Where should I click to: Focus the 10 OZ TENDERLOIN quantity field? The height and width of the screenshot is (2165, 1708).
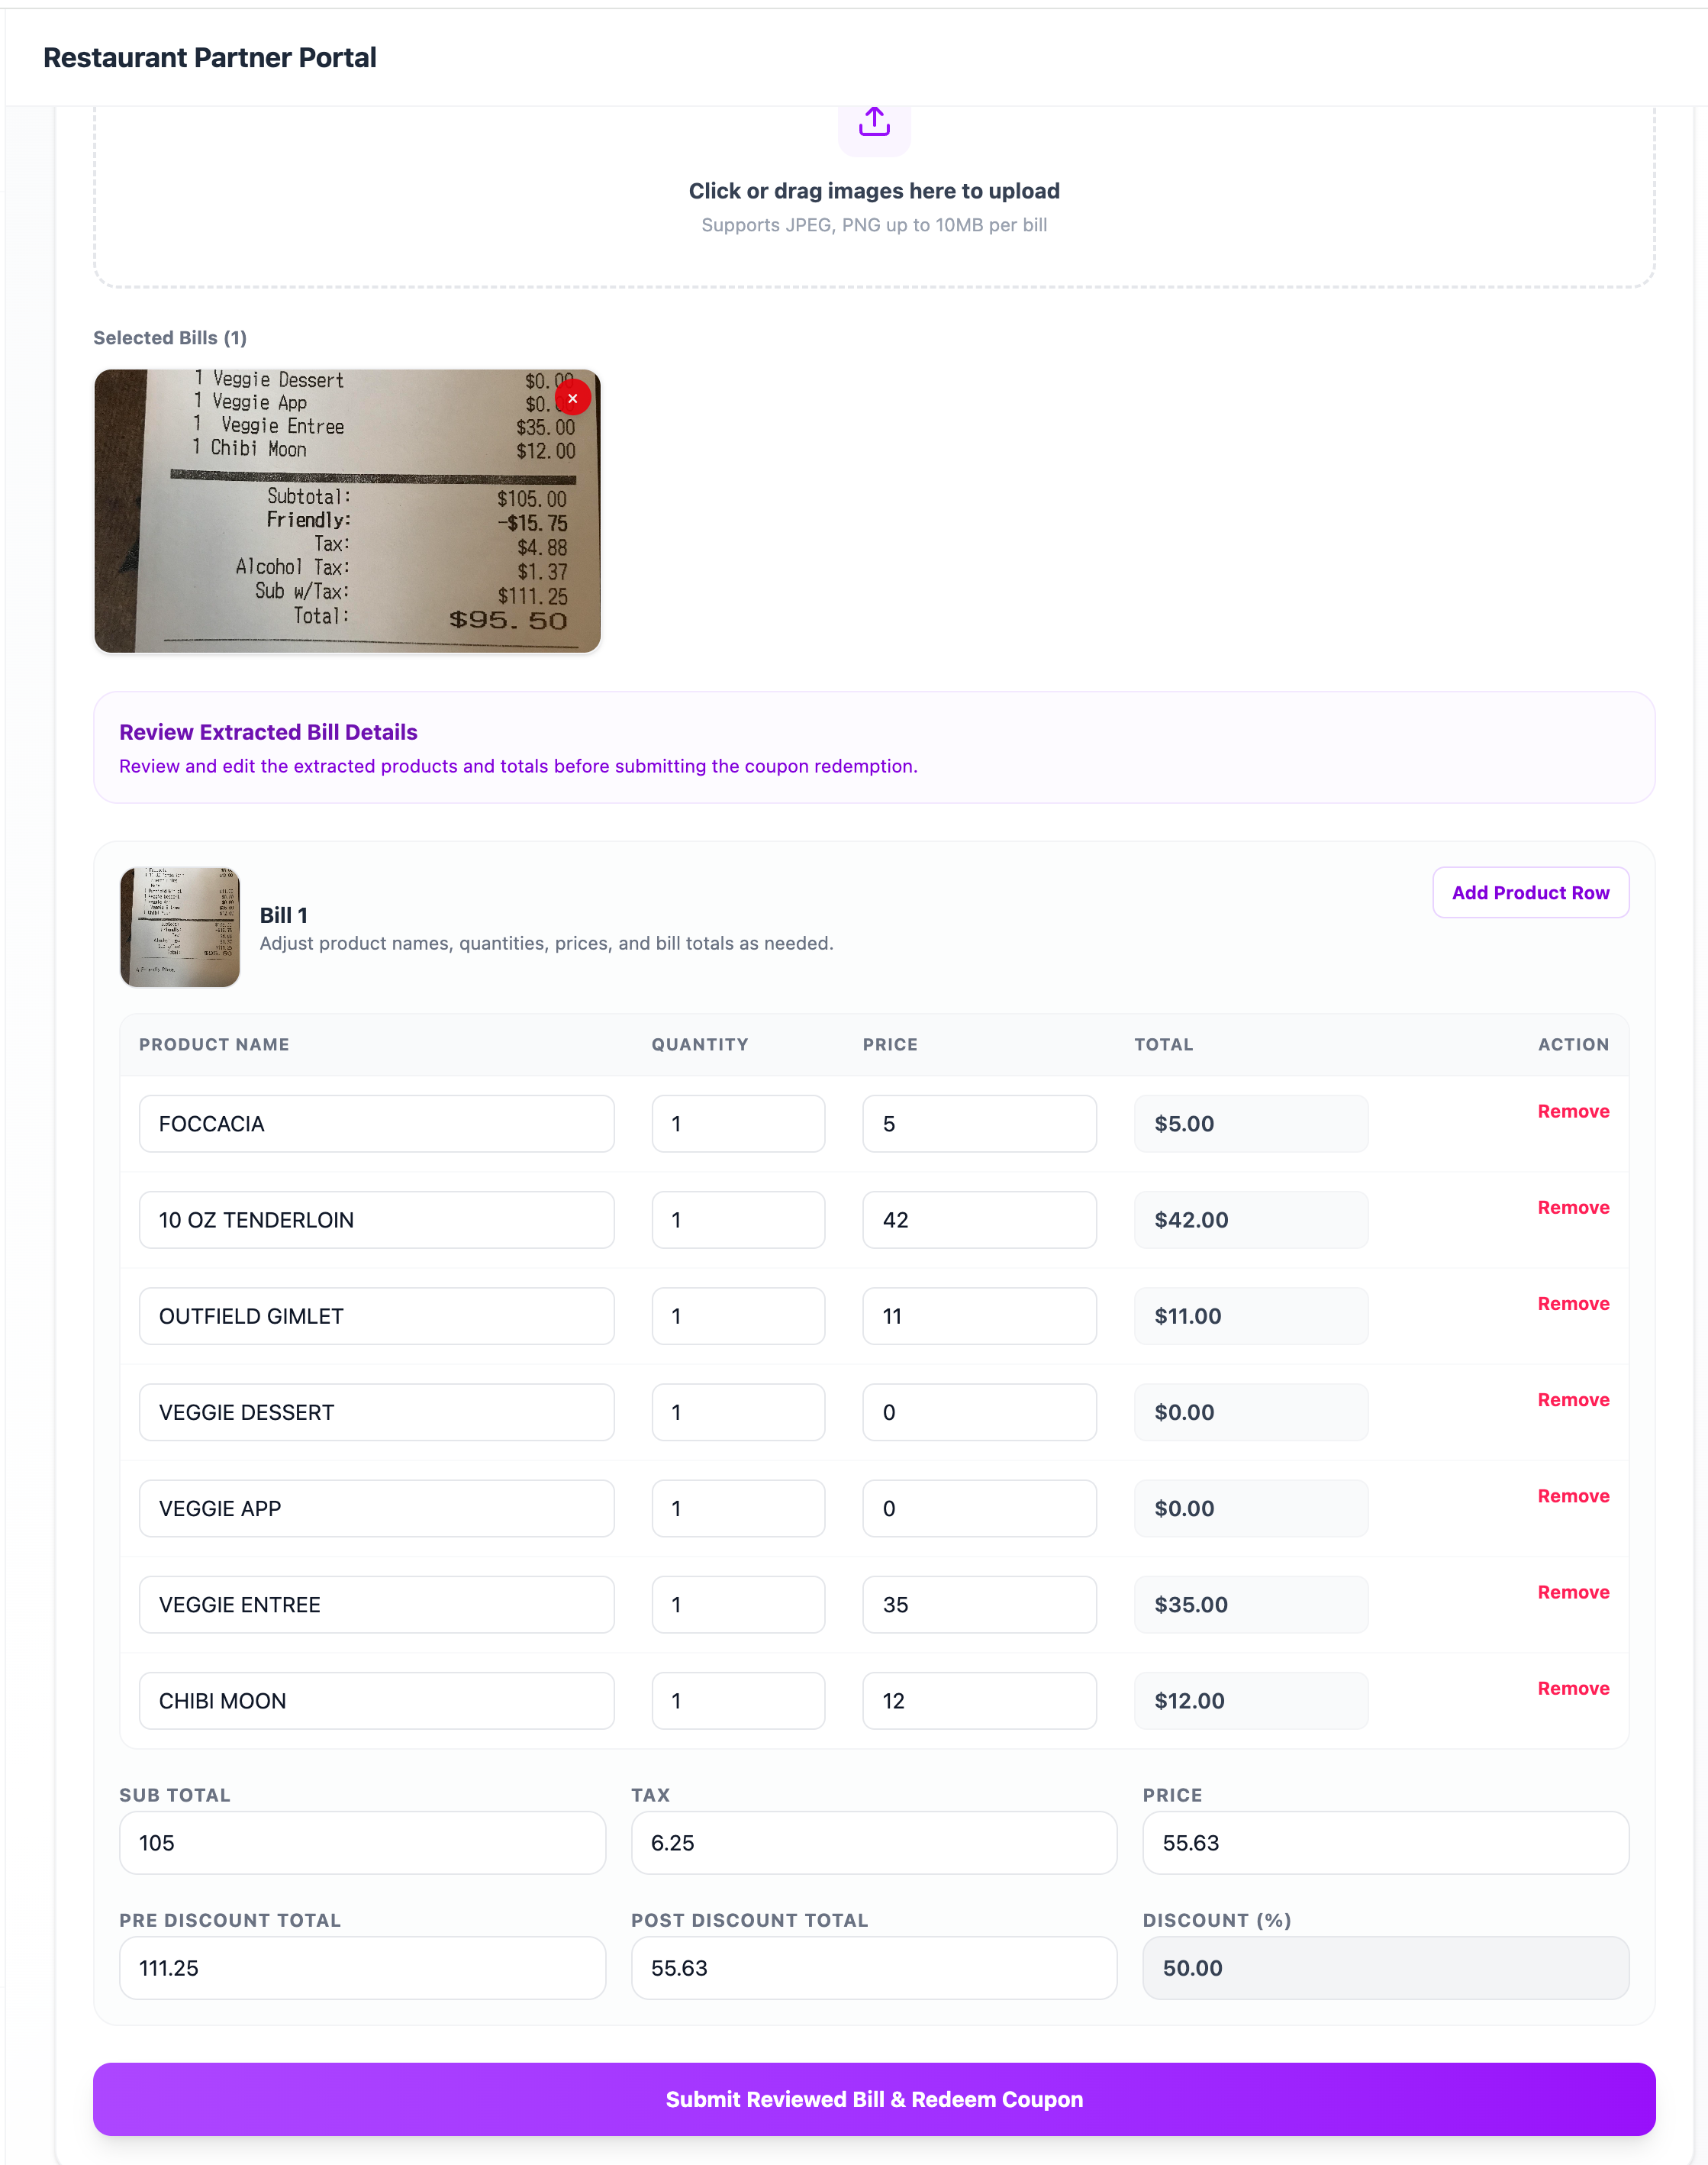tap(738, 1219)
